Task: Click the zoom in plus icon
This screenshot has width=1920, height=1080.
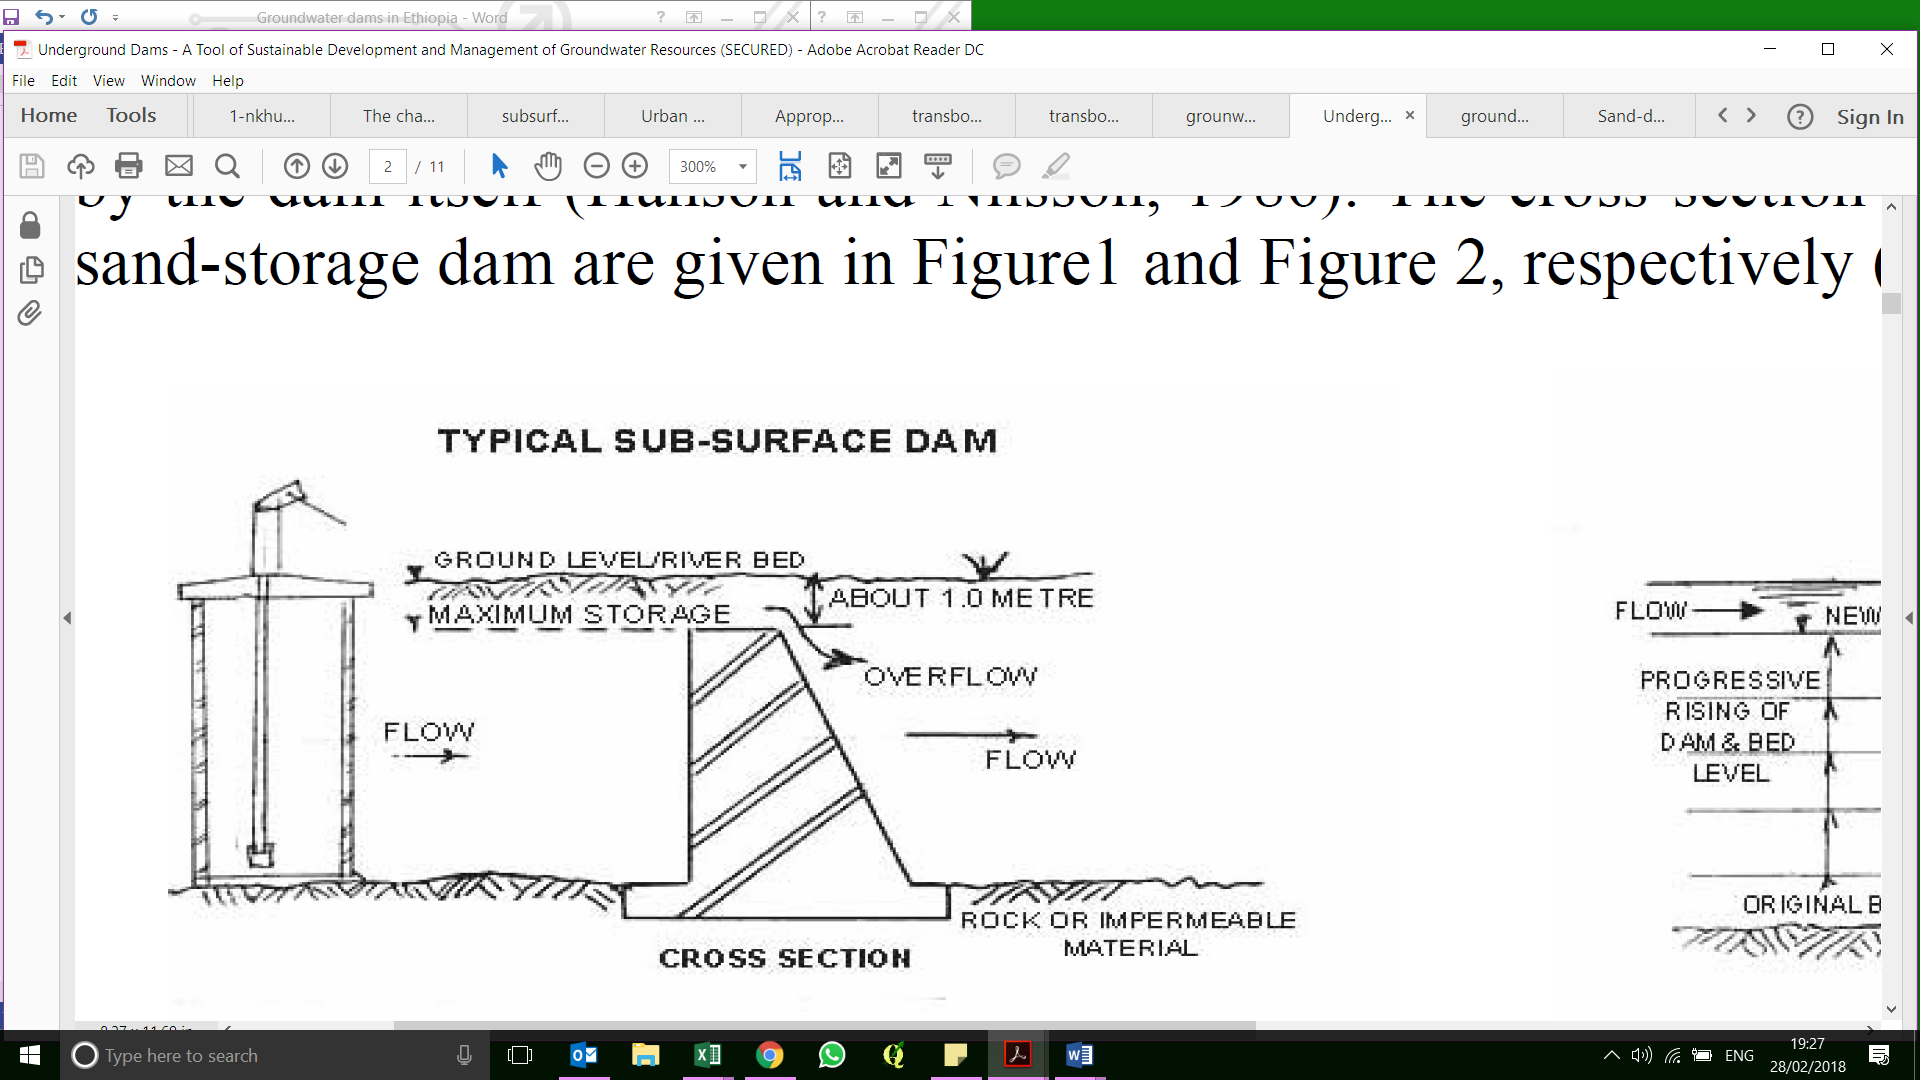Action: point(636,166)
